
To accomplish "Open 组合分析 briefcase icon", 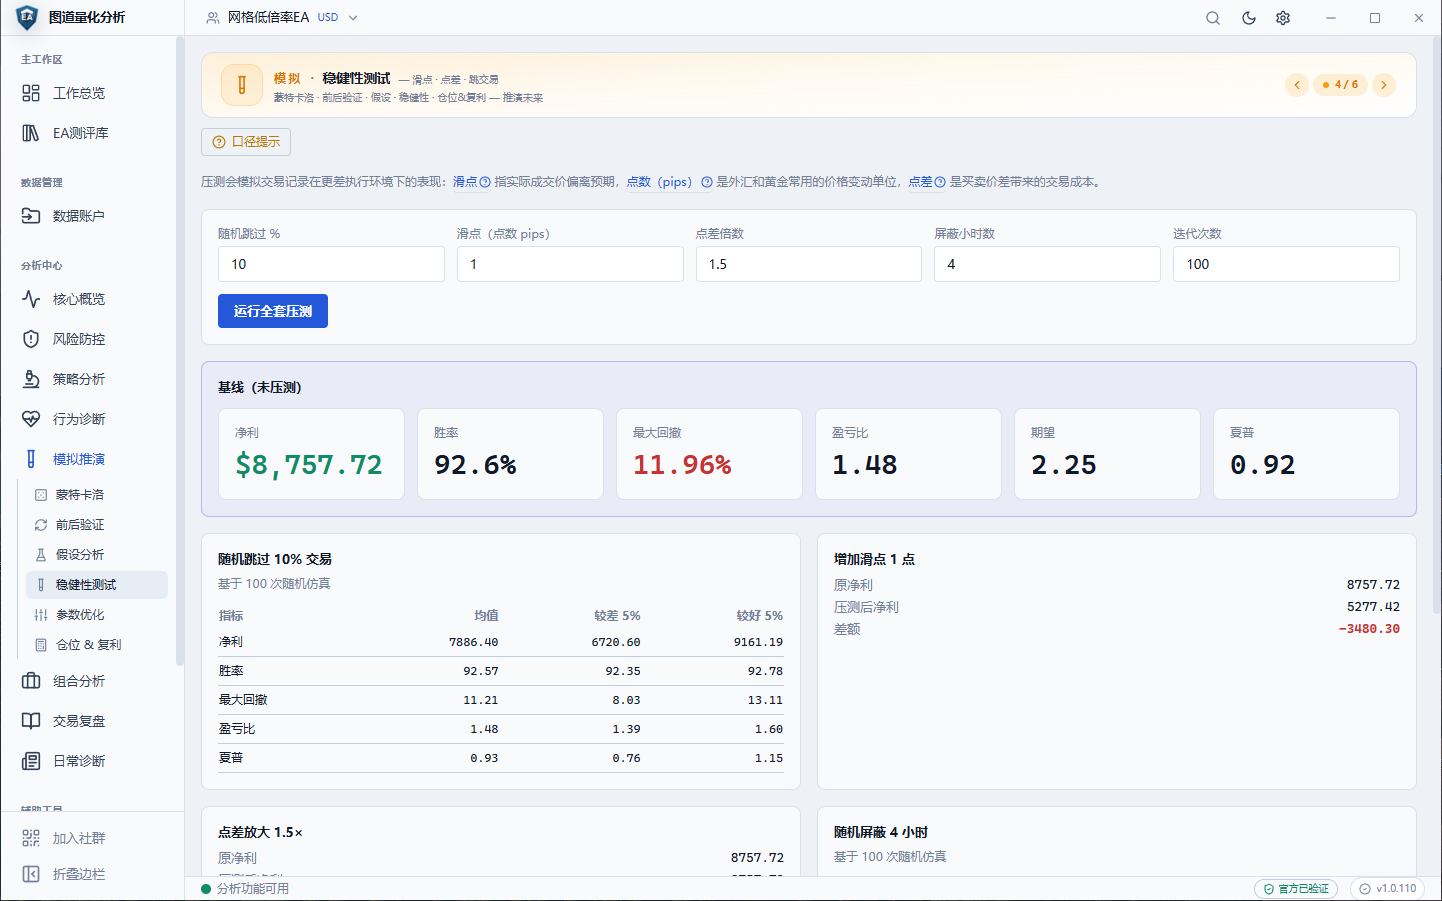I will 31,681.
